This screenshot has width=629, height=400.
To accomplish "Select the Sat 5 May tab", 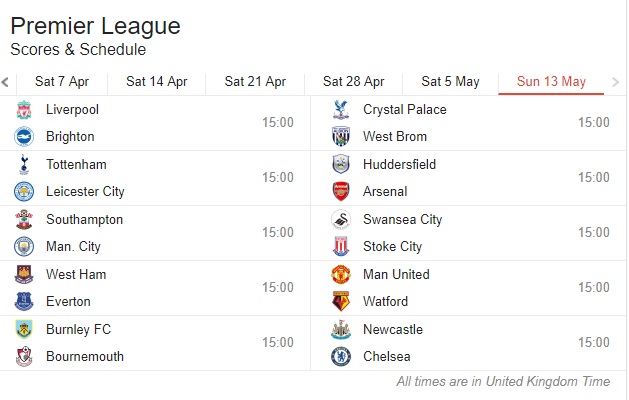I will [450, 82].
